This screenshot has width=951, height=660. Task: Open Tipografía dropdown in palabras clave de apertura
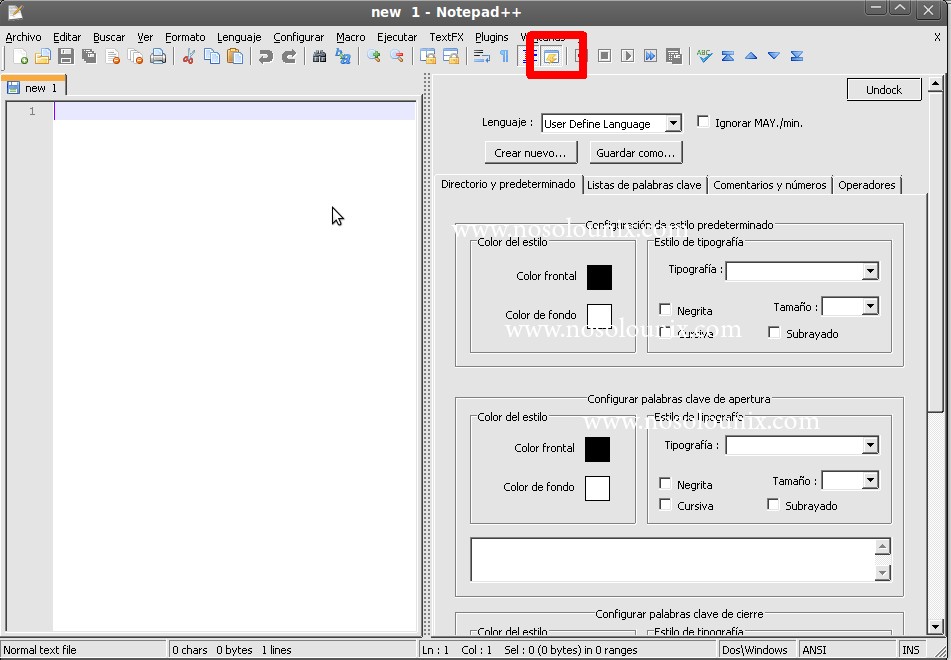(x=870, y=445)
